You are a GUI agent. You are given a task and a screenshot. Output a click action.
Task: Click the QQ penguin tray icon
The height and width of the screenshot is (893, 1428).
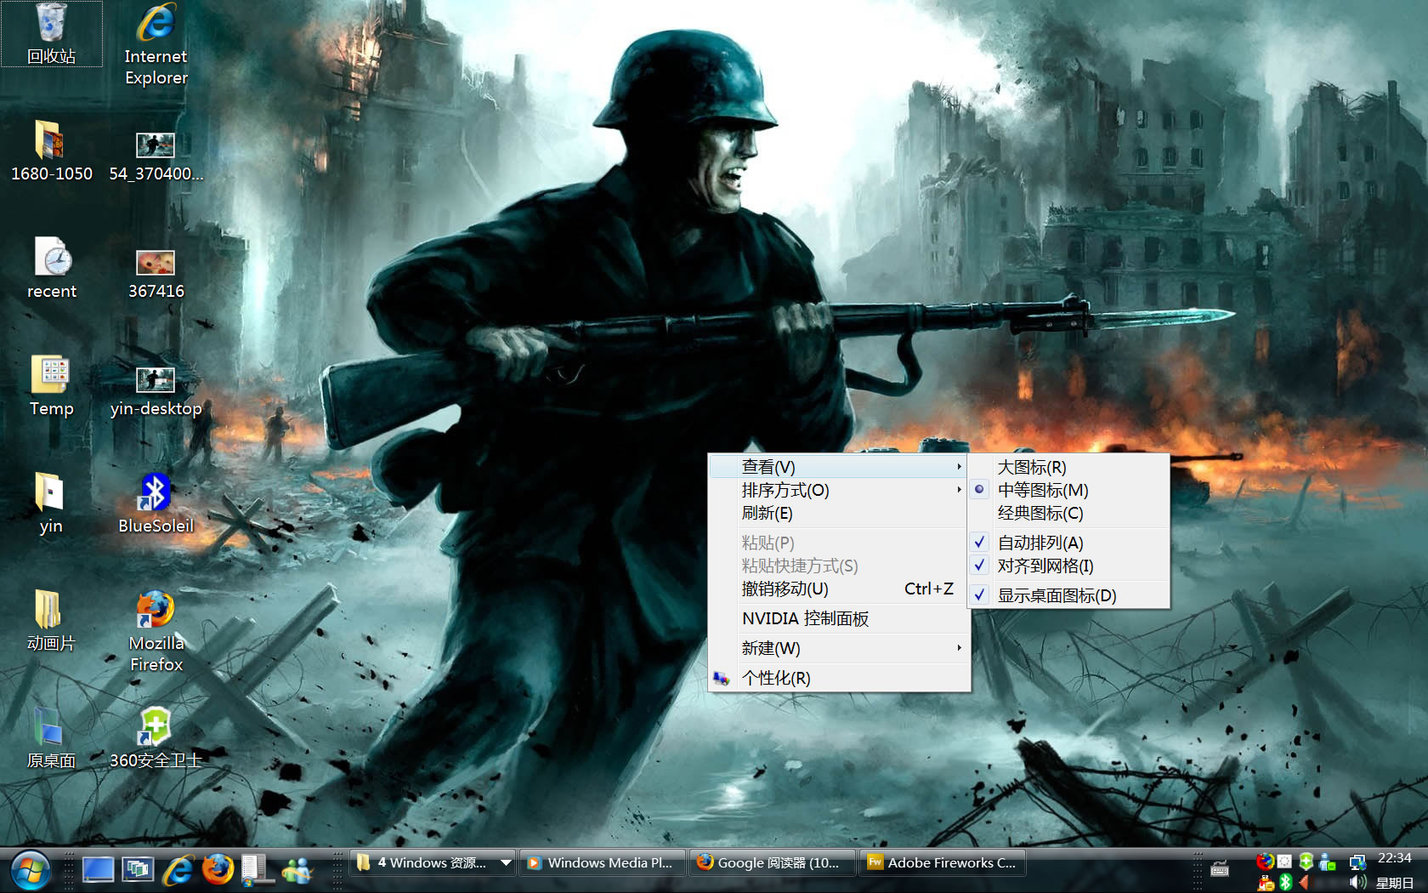(1265, 882)
